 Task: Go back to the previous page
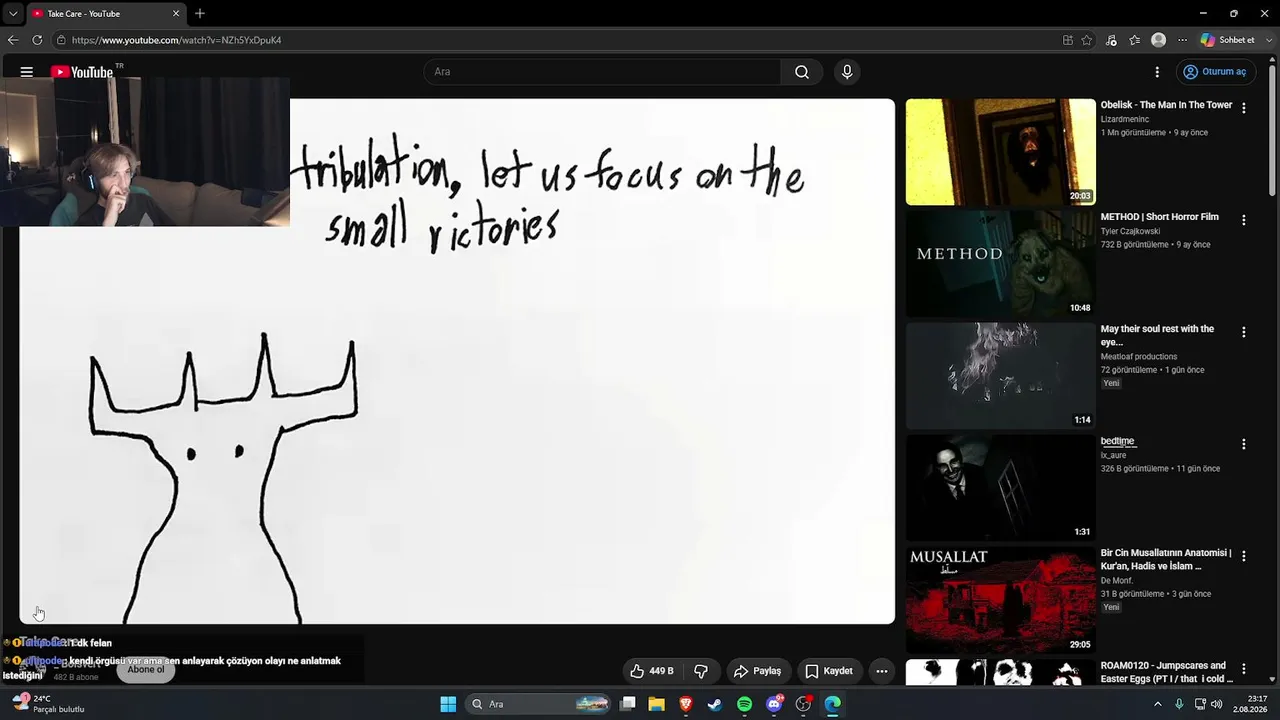[x=13, y=40]
